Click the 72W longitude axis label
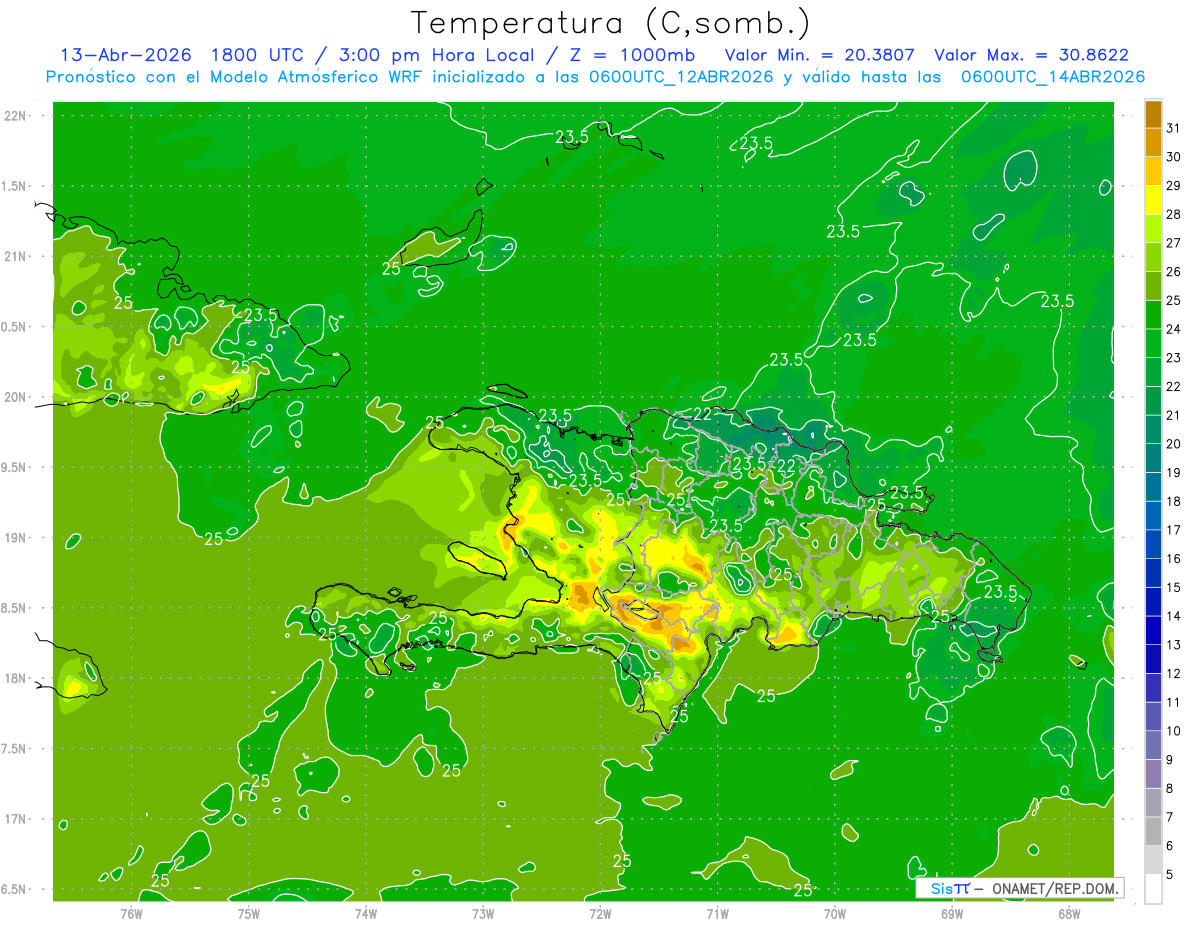The width and height of the screenshot is (1200, 927). (600, 913)
